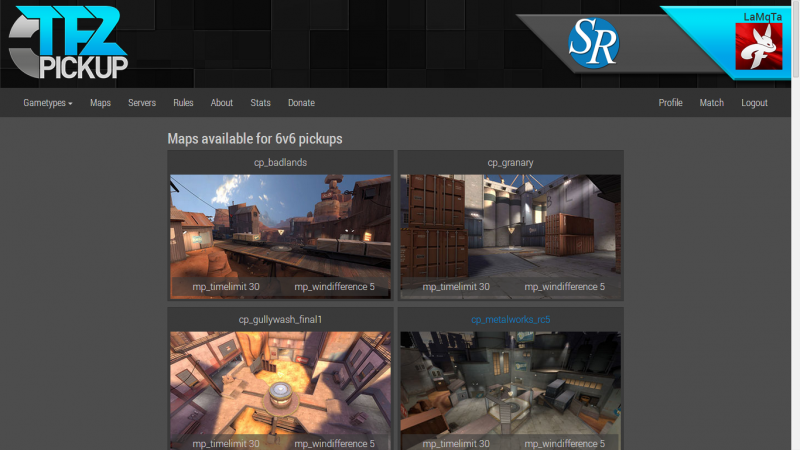The height and width of the screenshot is (450, 800).
Task: Go to the Servers page
Action: (x=142, y=103)
